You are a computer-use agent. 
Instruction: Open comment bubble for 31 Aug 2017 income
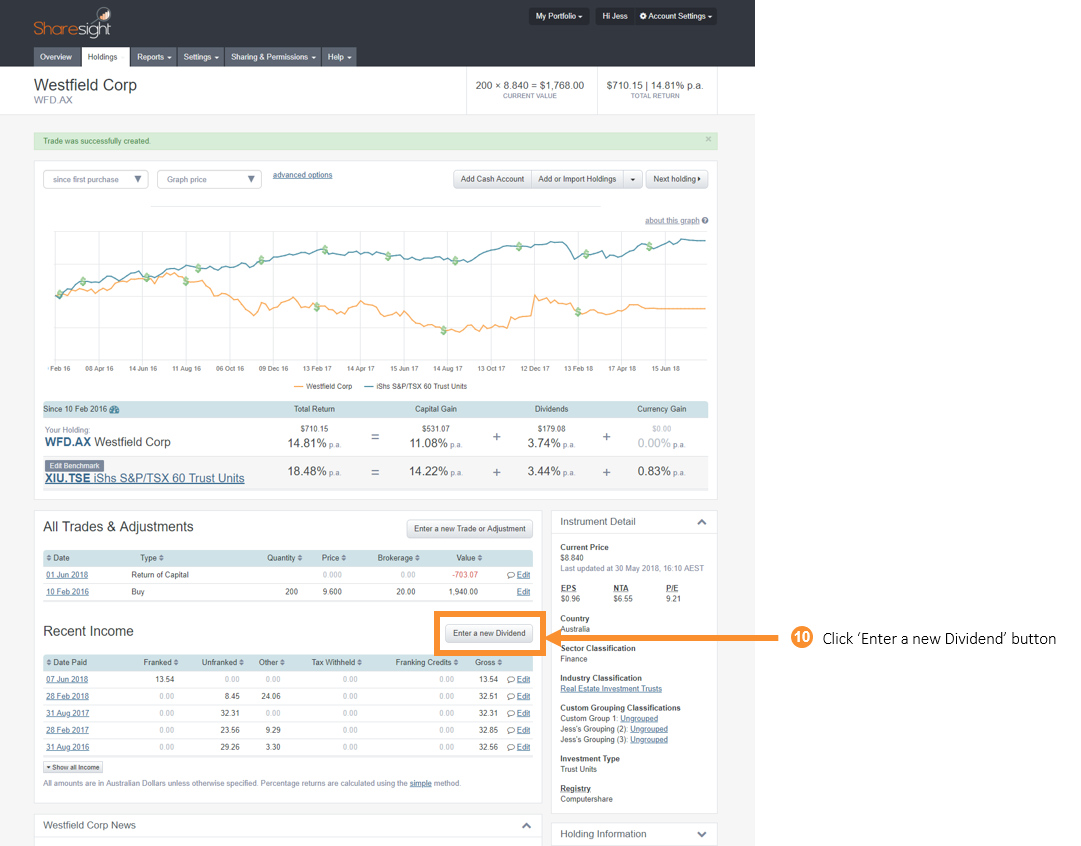(511, 714)
